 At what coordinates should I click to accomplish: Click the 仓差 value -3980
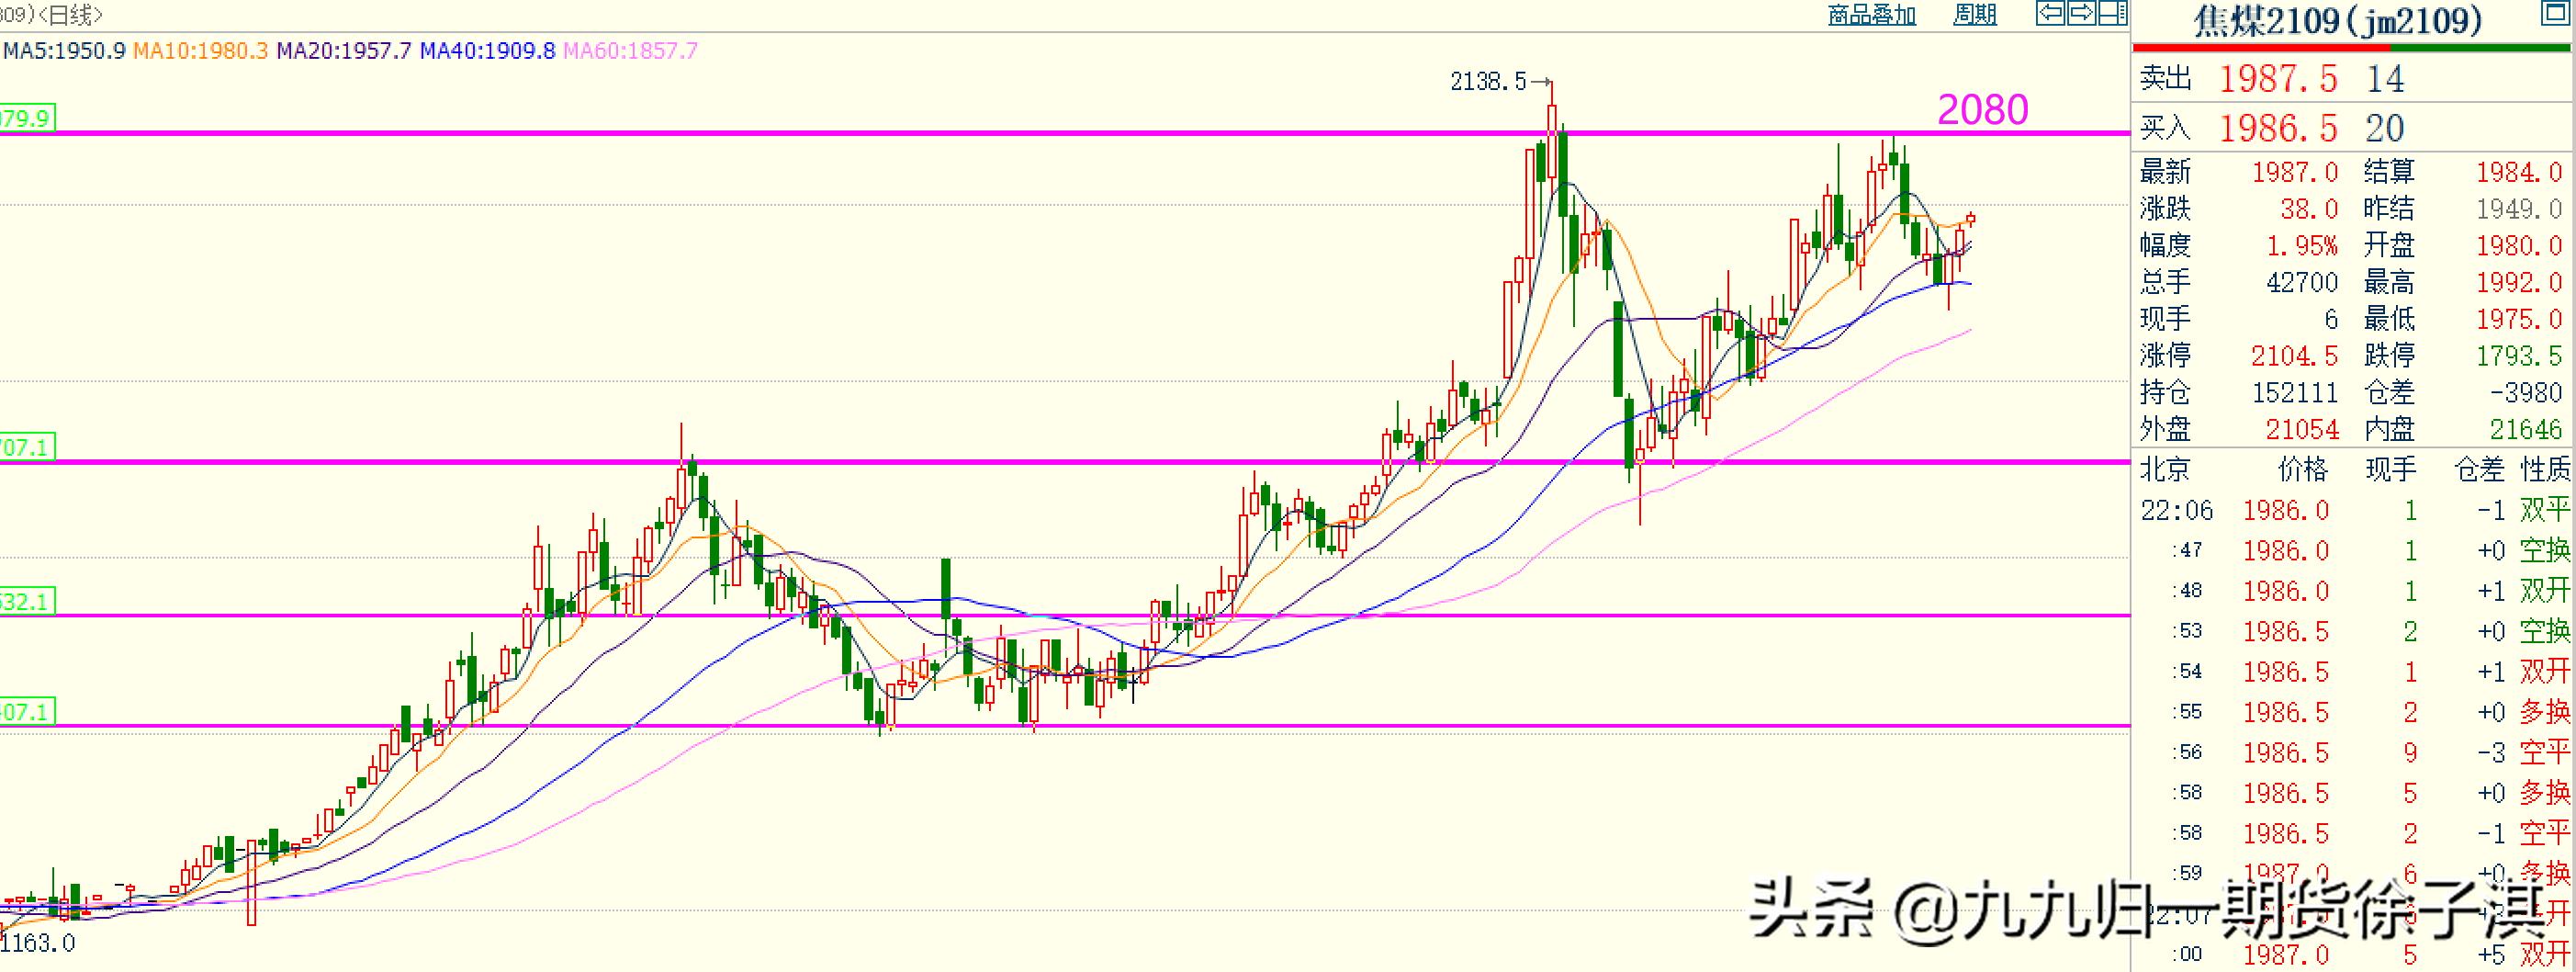pos(2526,393)
